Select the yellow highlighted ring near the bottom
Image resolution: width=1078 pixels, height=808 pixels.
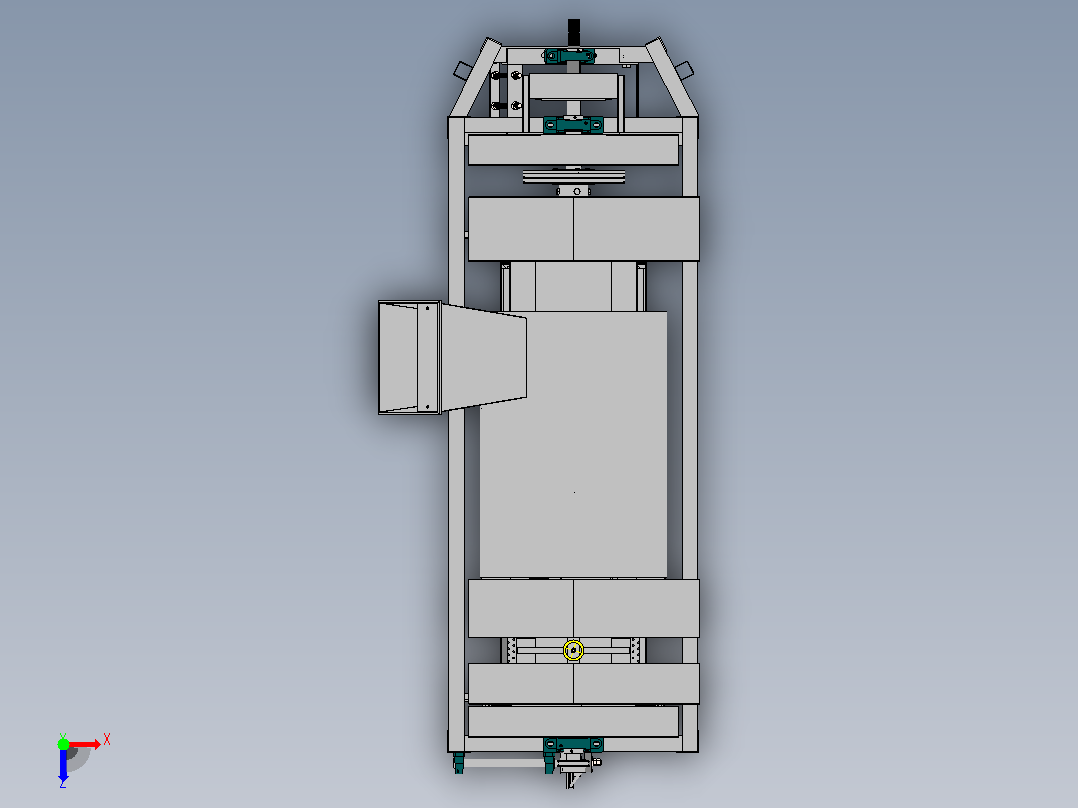click(x=573, y=651)
